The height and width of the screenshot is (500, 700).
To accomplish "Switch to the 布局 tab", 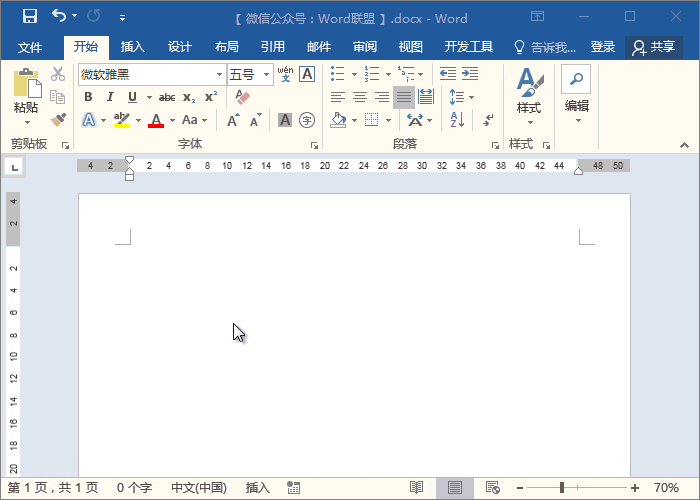I will (x=226, y=46).
